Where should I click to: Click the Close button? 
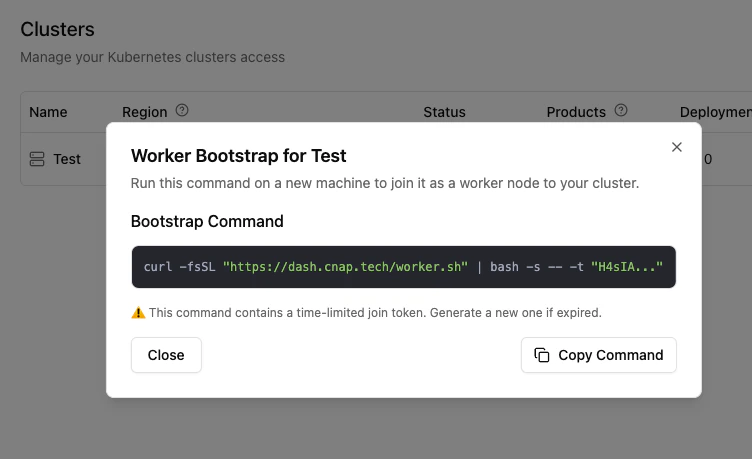(166, 355)
